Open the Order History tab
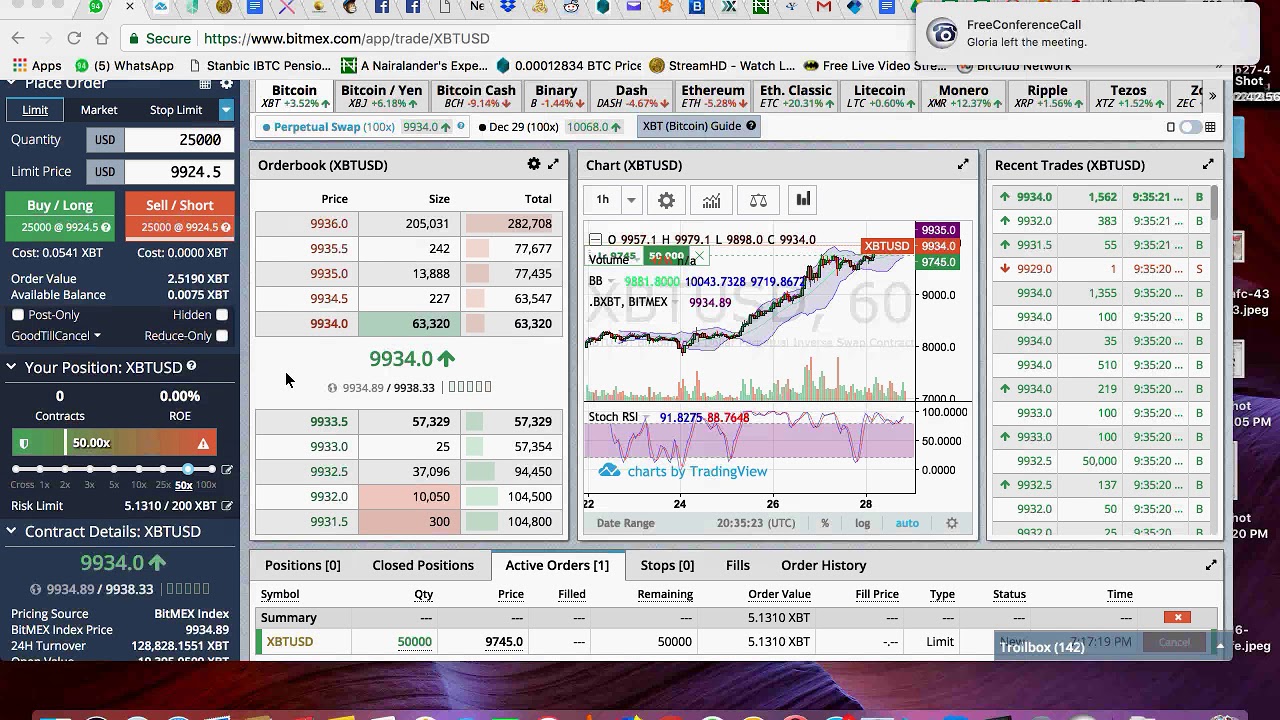 (x=824, y=565)
